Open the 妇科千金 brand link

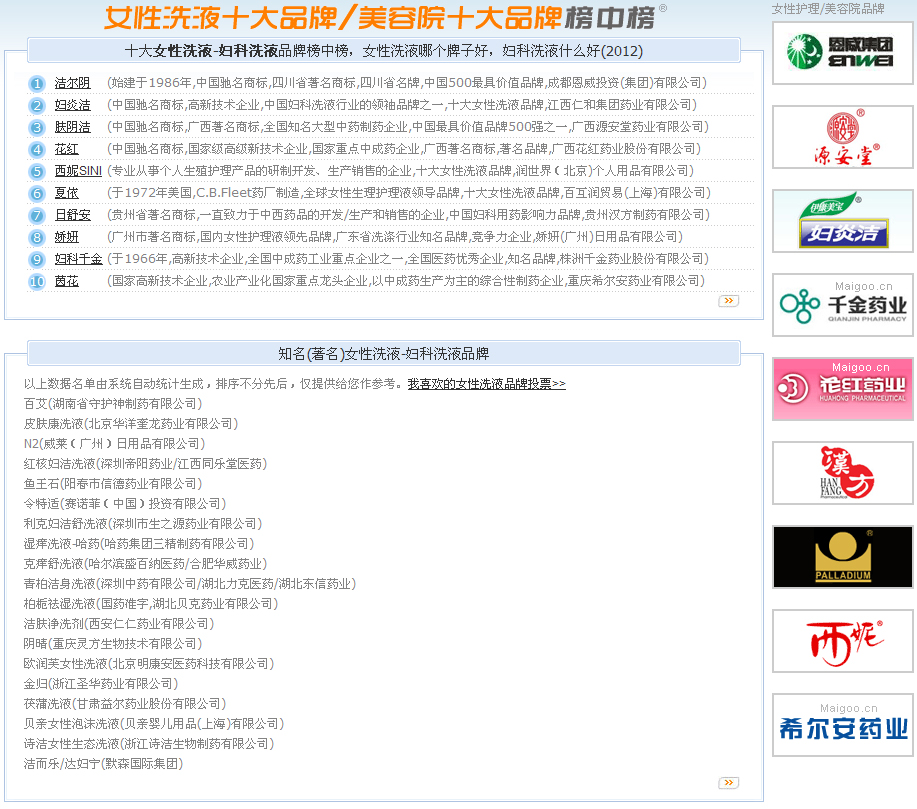[78, 259]
